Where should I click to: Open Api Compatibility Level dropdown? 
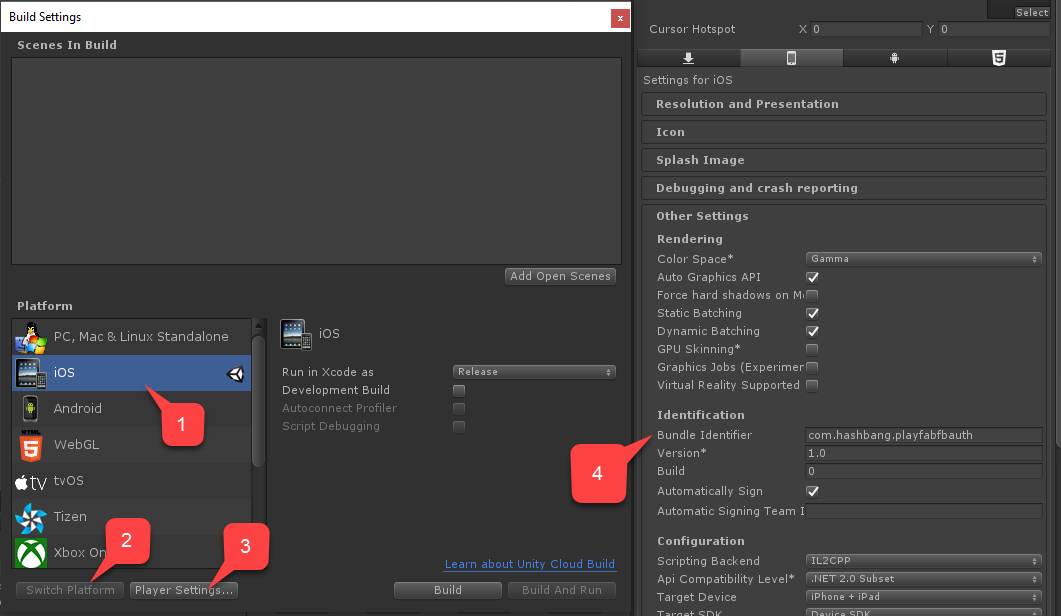tap(924, 579)
